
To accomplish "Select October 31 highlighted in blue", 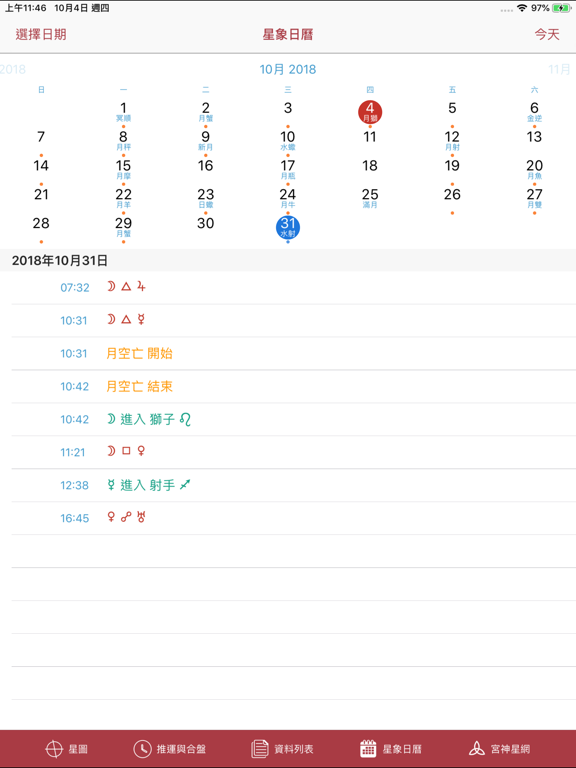I will pyautogui.click(x=288, y=228).
